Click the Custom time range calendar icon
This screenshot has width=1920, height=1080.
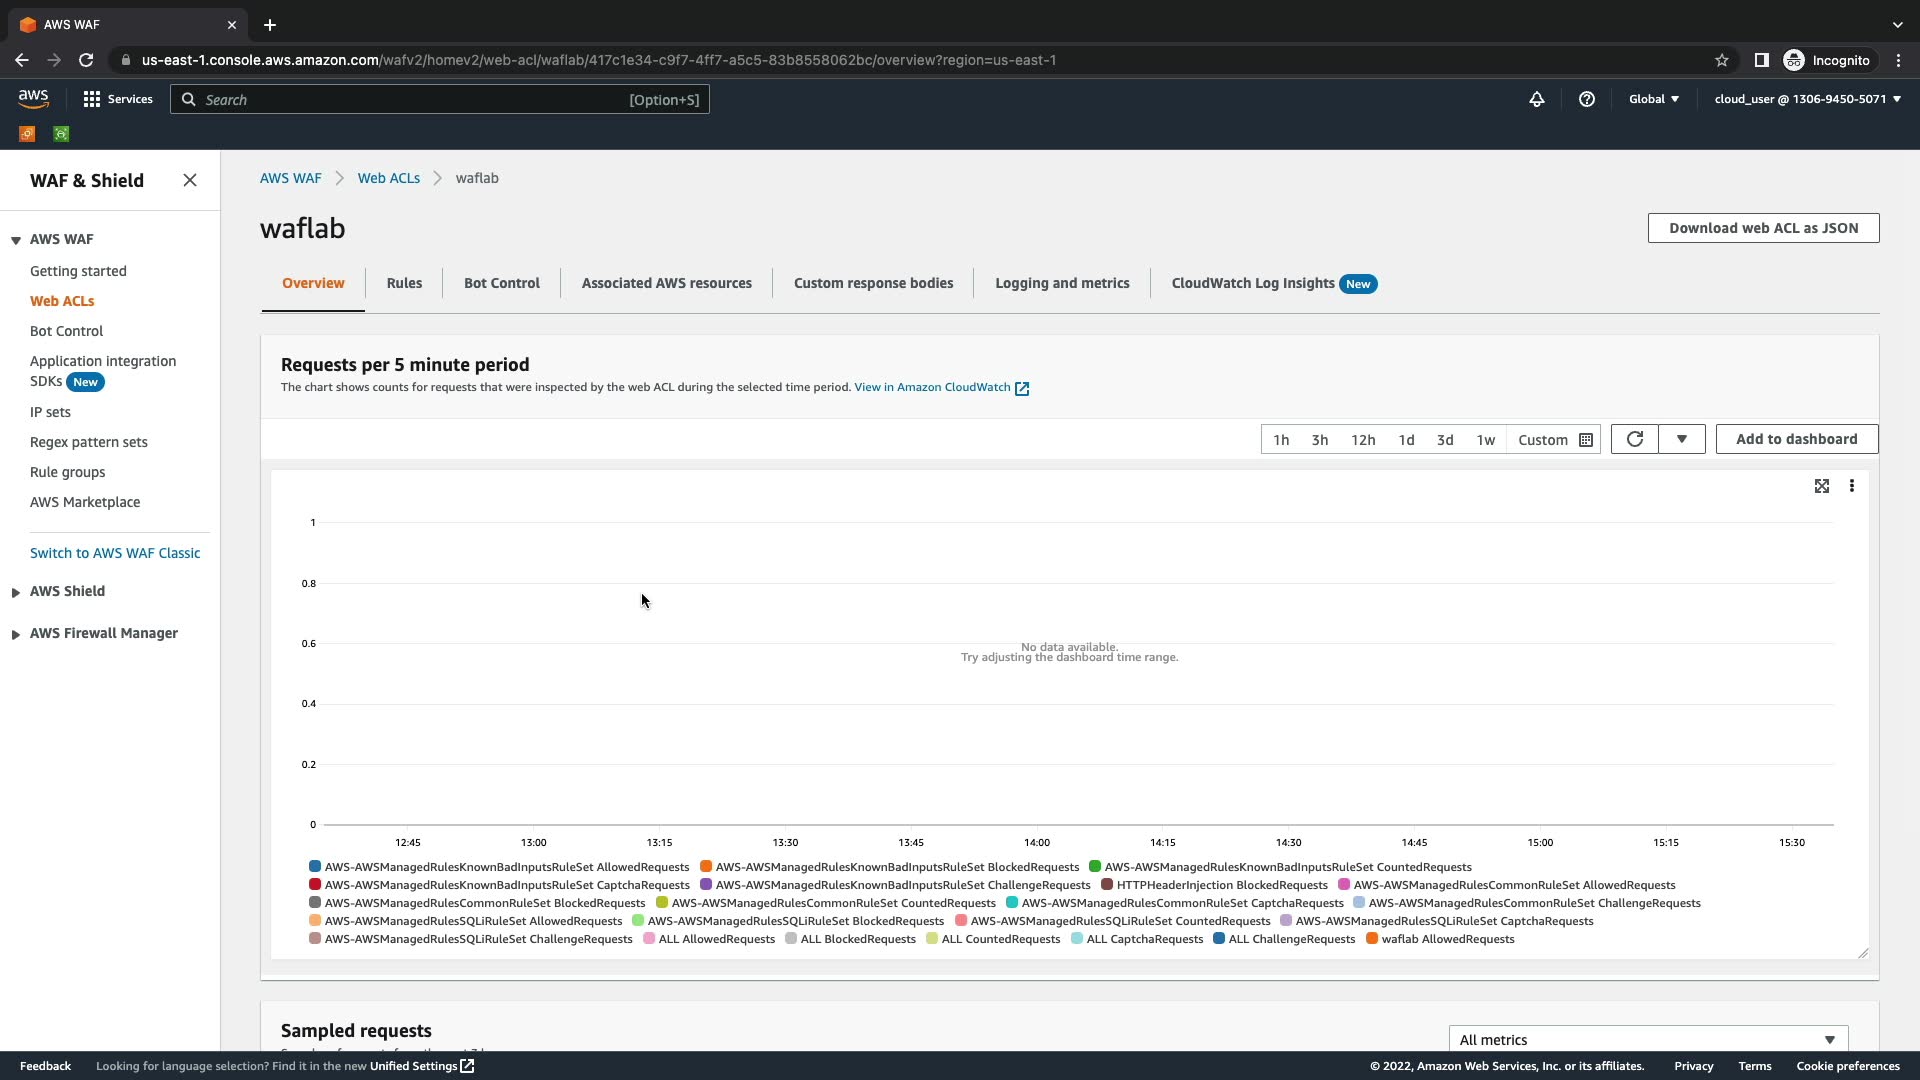click(1585, 440)
